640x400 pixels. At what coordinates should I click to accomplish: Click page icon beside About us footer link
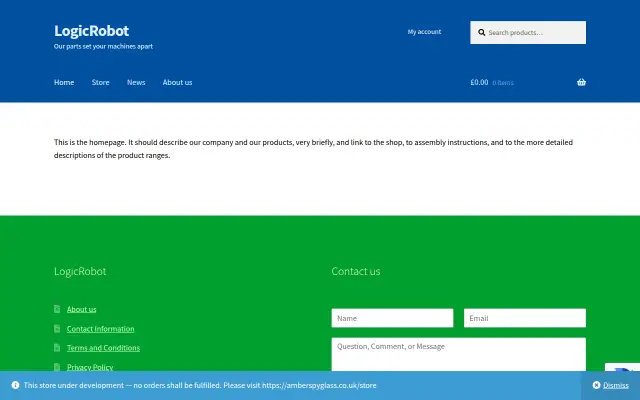[57, 309]
